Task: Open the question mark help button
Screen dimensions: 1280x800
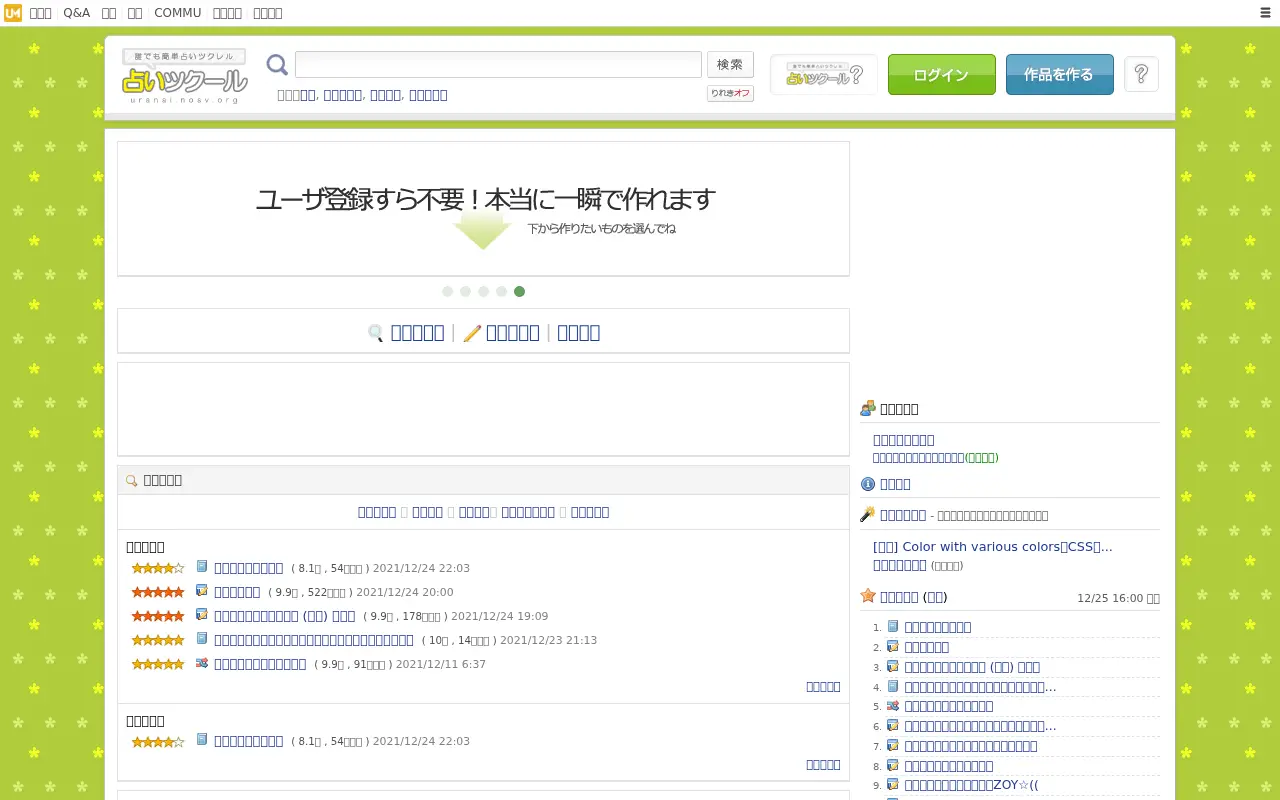Action: [x=1141, y=74]
